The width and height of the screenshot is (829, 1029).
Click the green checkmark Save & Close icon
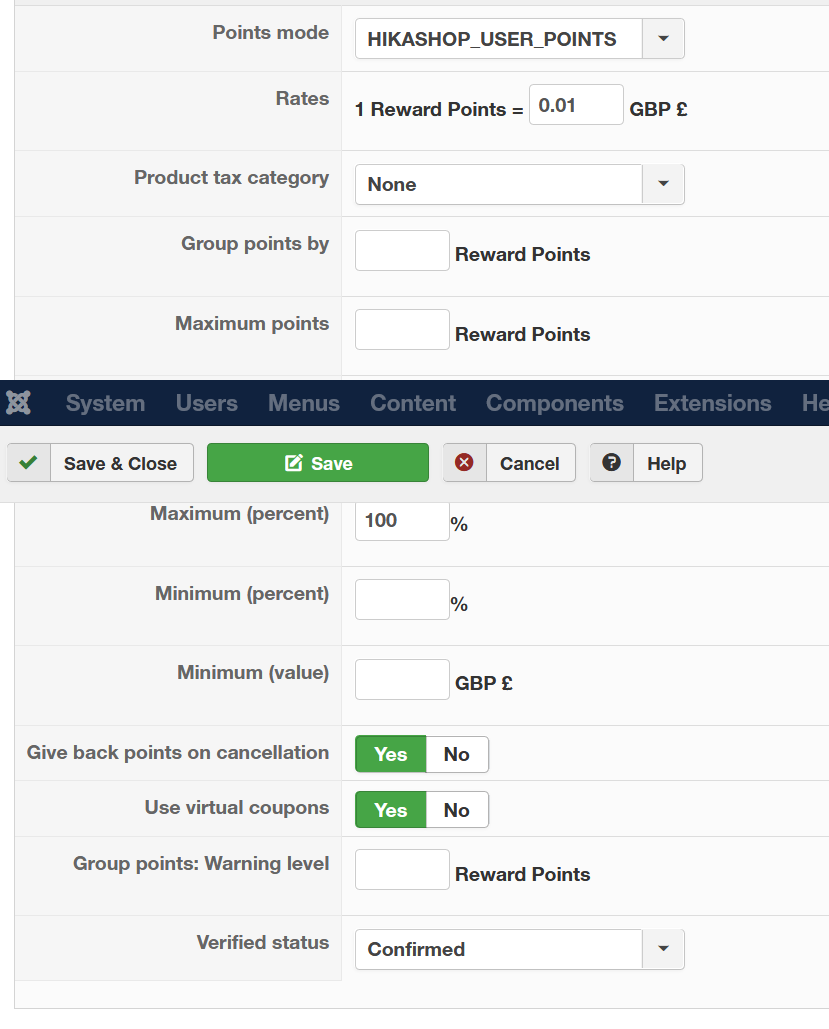(29, 463)
